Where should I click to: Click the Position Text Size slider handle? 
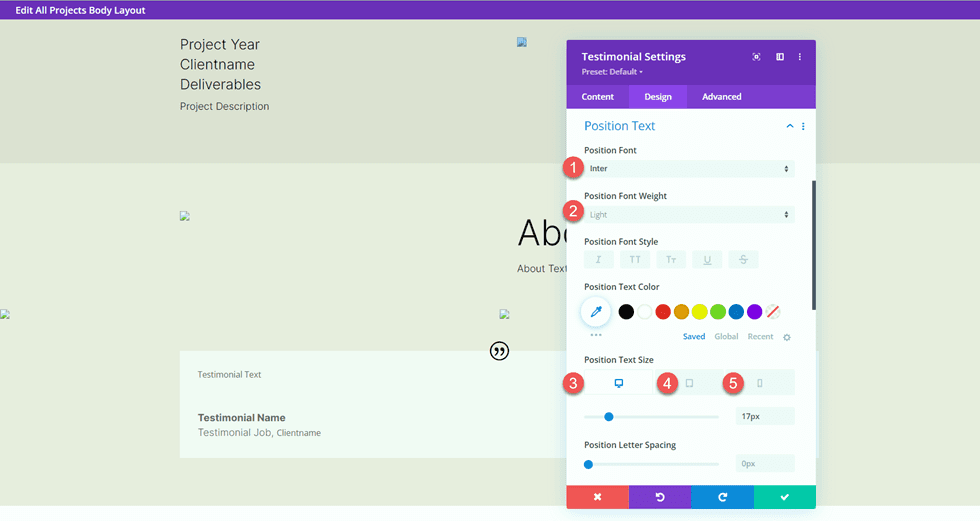(x=609, y=417)
